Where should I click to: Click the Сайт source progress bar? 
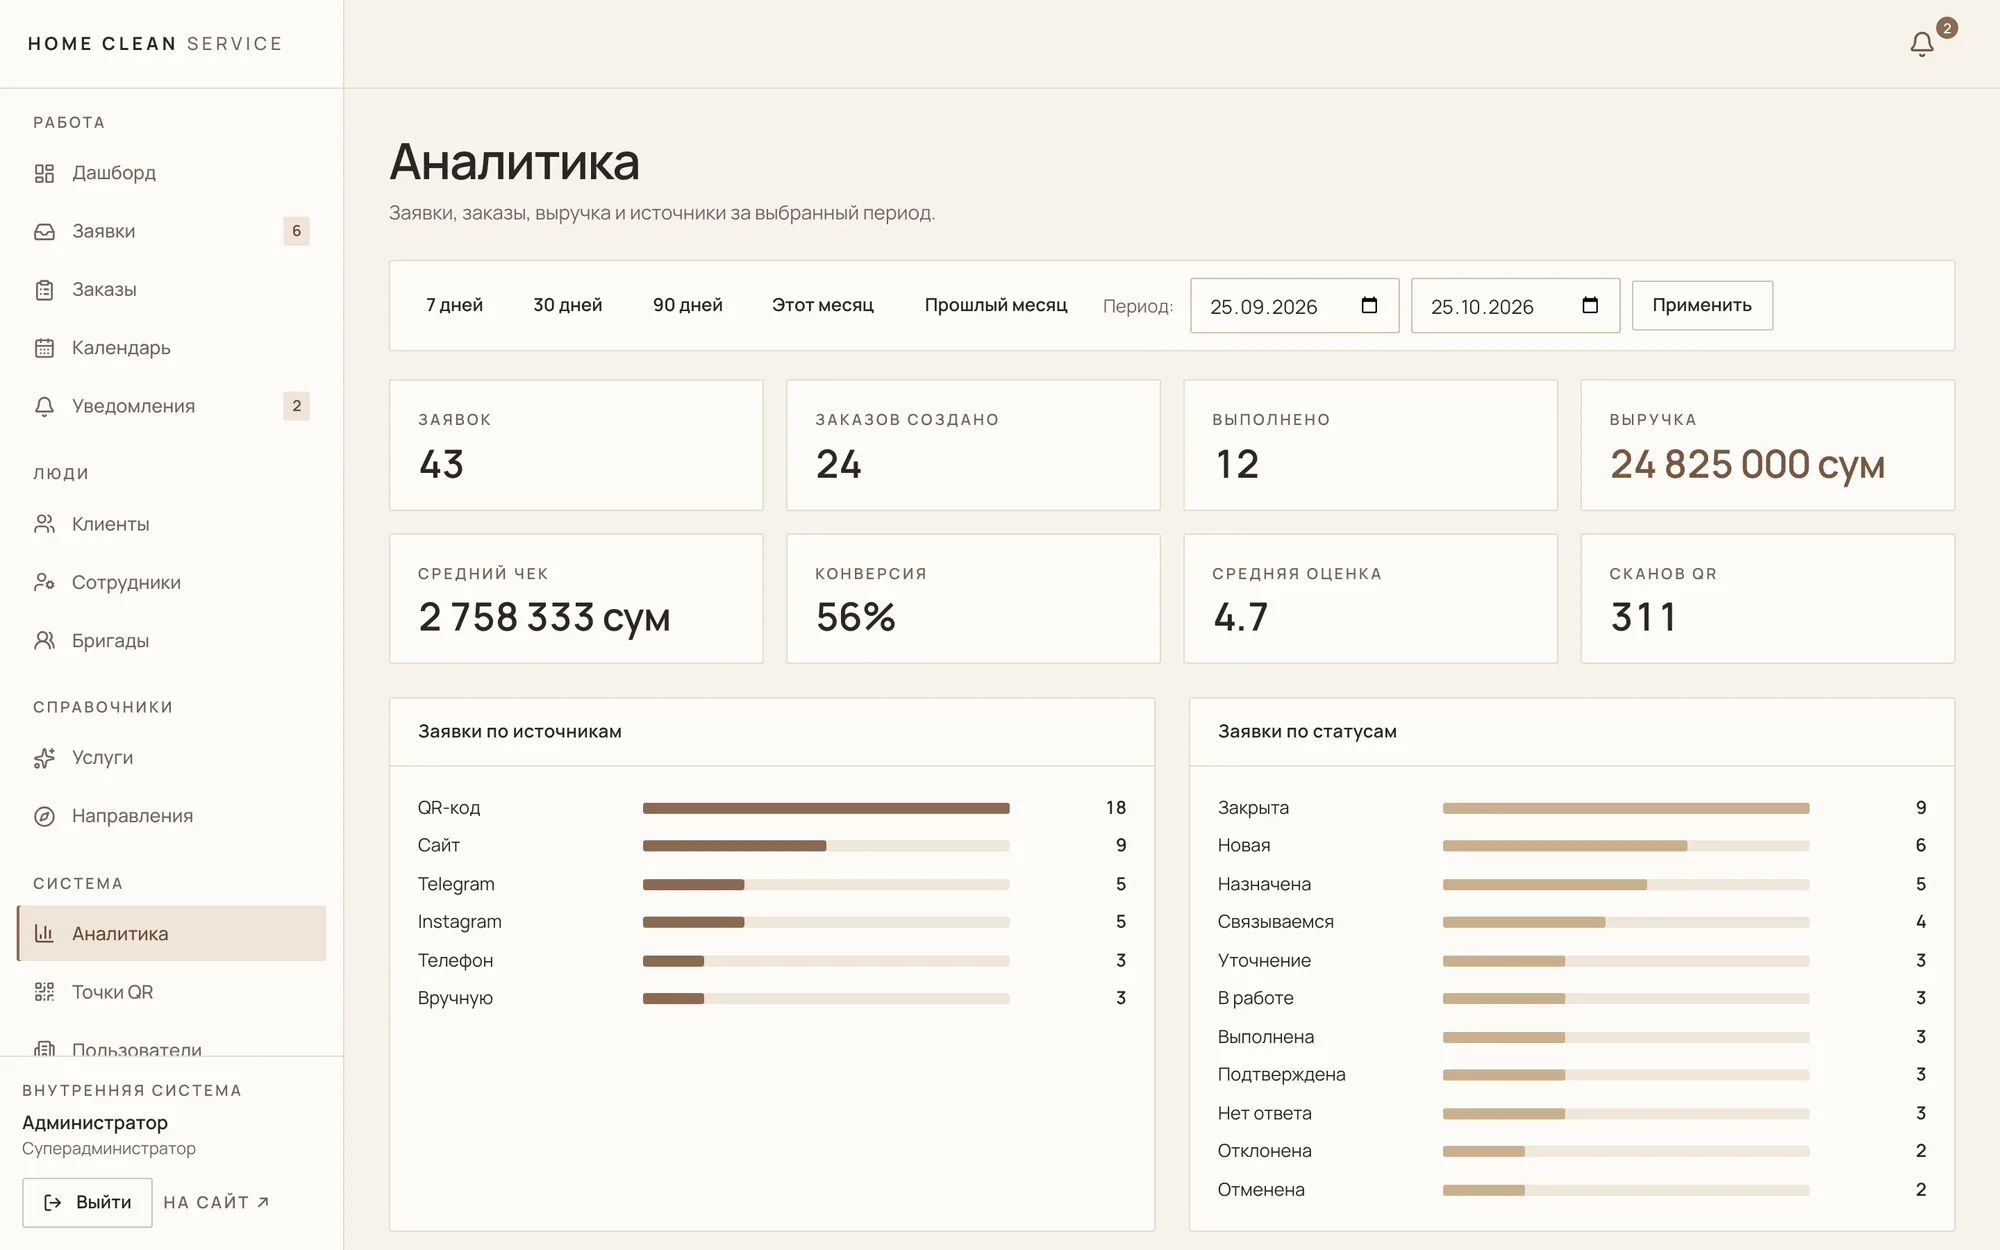[x=826, y=846]
